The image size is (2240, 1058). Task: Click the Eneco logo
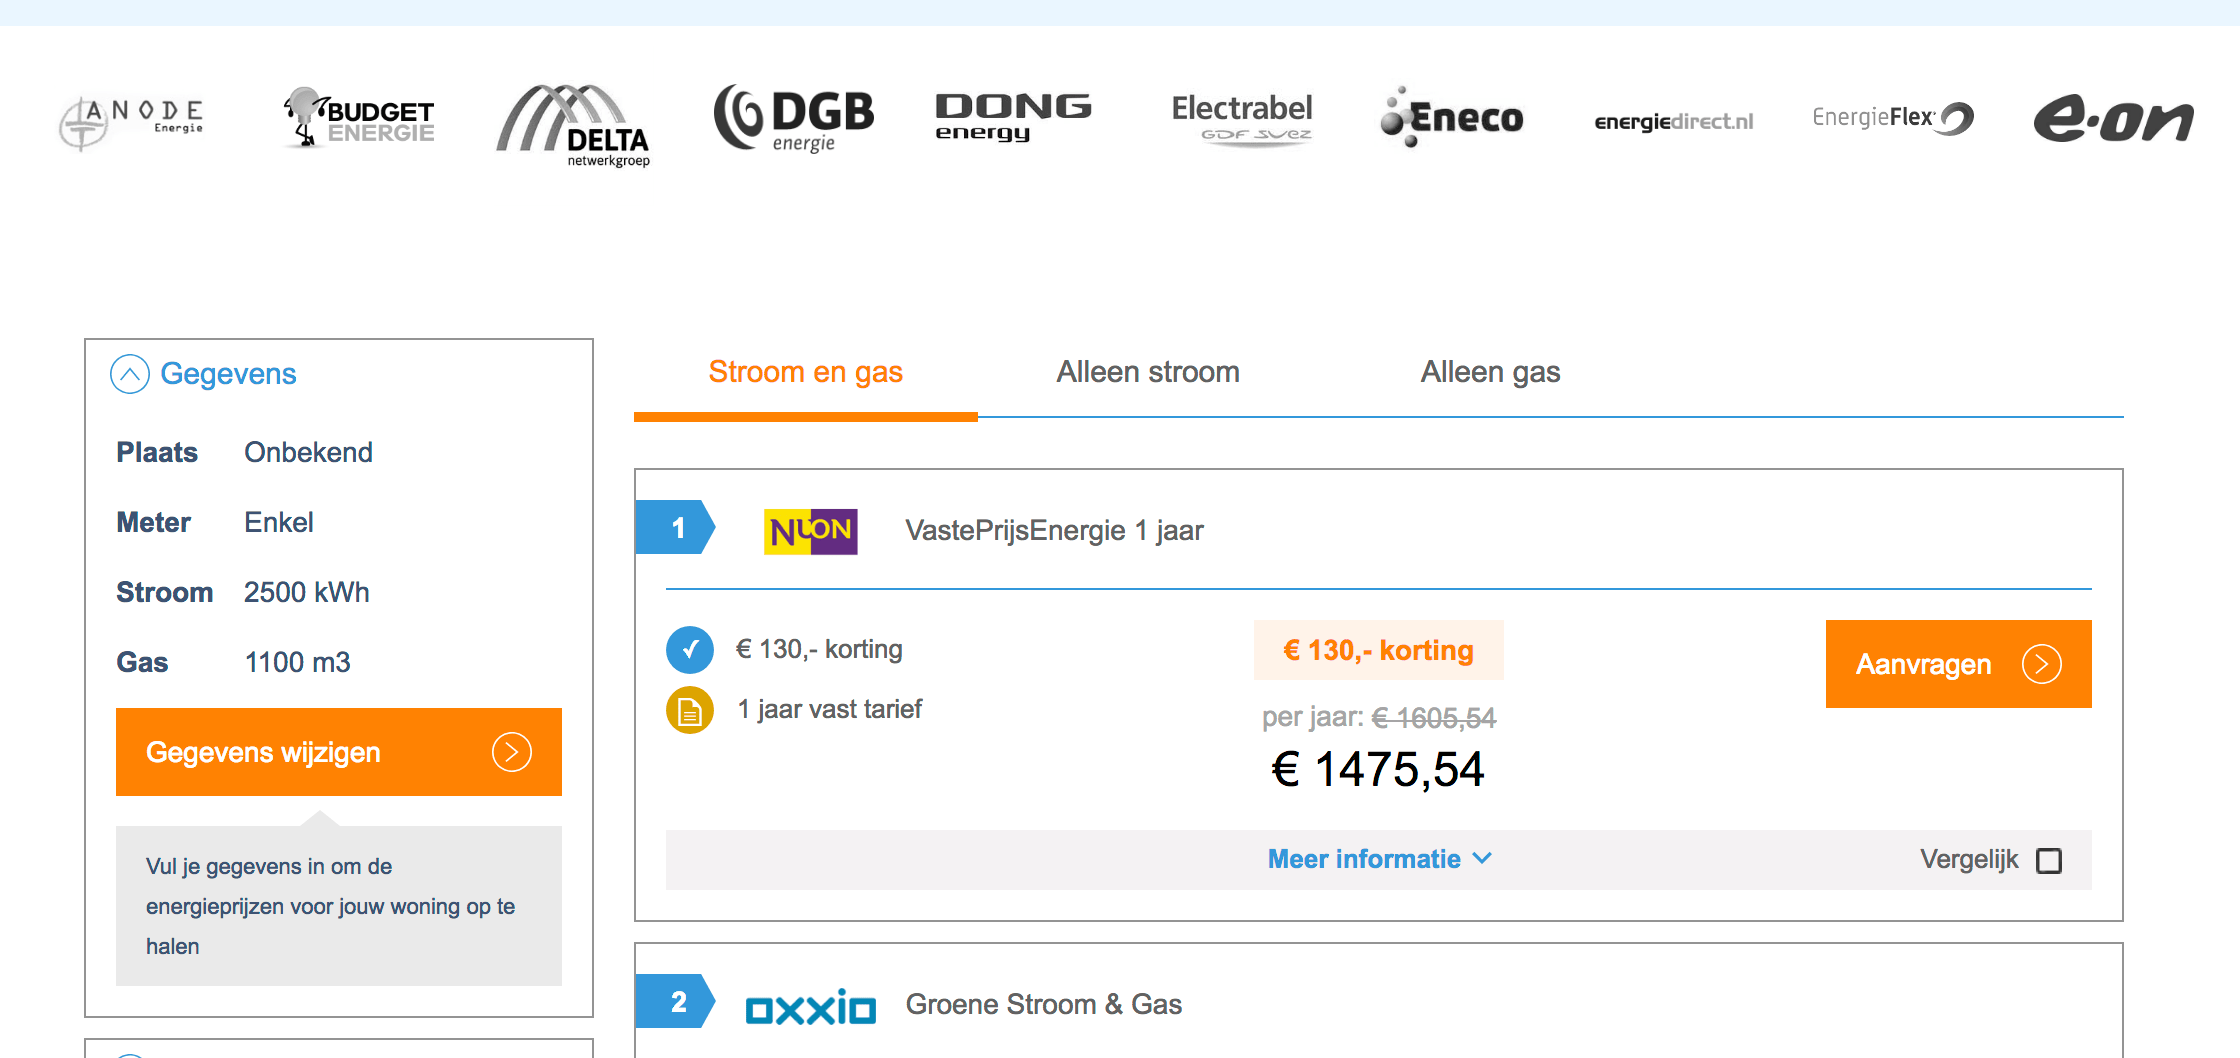tap(1452, 118)
